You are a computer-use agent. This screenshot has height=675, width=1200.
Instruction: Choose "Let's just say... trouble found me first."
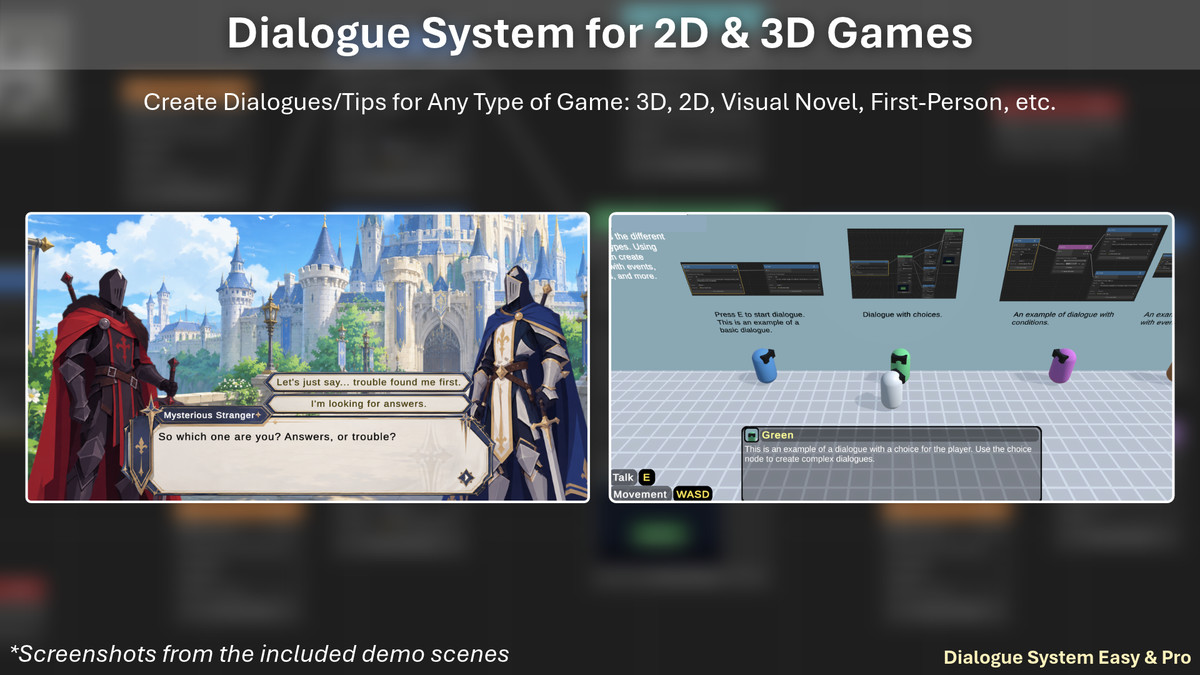click(x=368, y=383)
